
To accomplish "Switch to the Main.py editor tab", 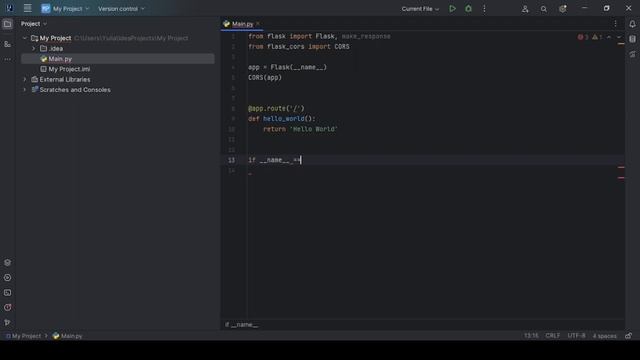I will click(242, 24).
